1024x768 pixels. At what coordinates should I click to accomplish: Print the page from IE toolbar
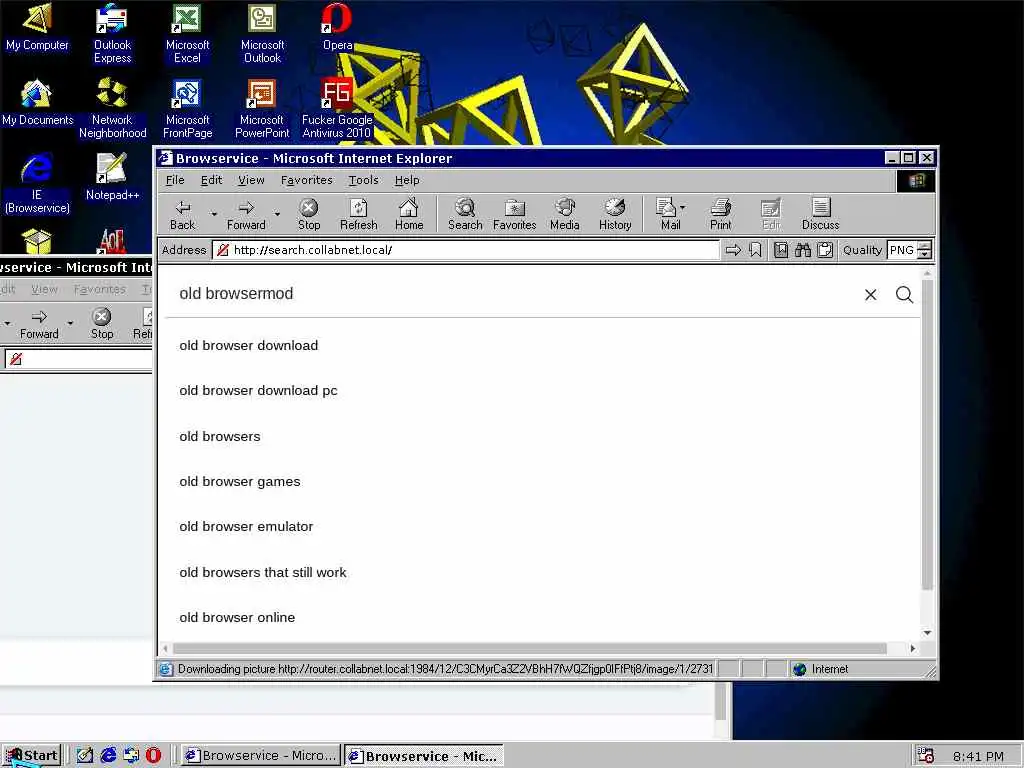click(721, 214)
